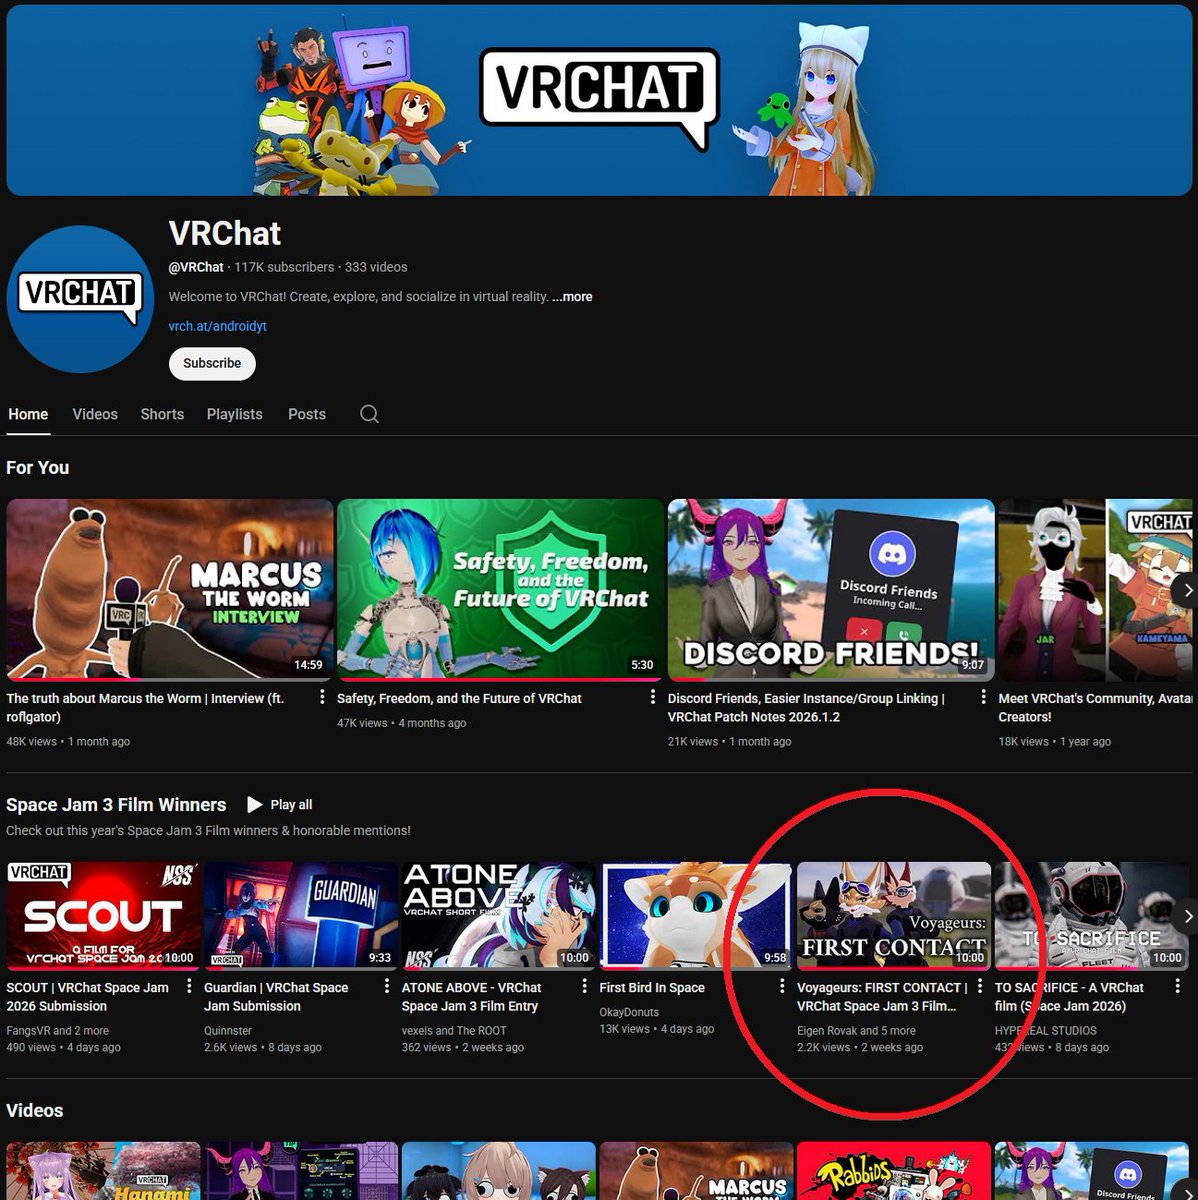Click the 'For You' section heading

(x=37, y=467)
